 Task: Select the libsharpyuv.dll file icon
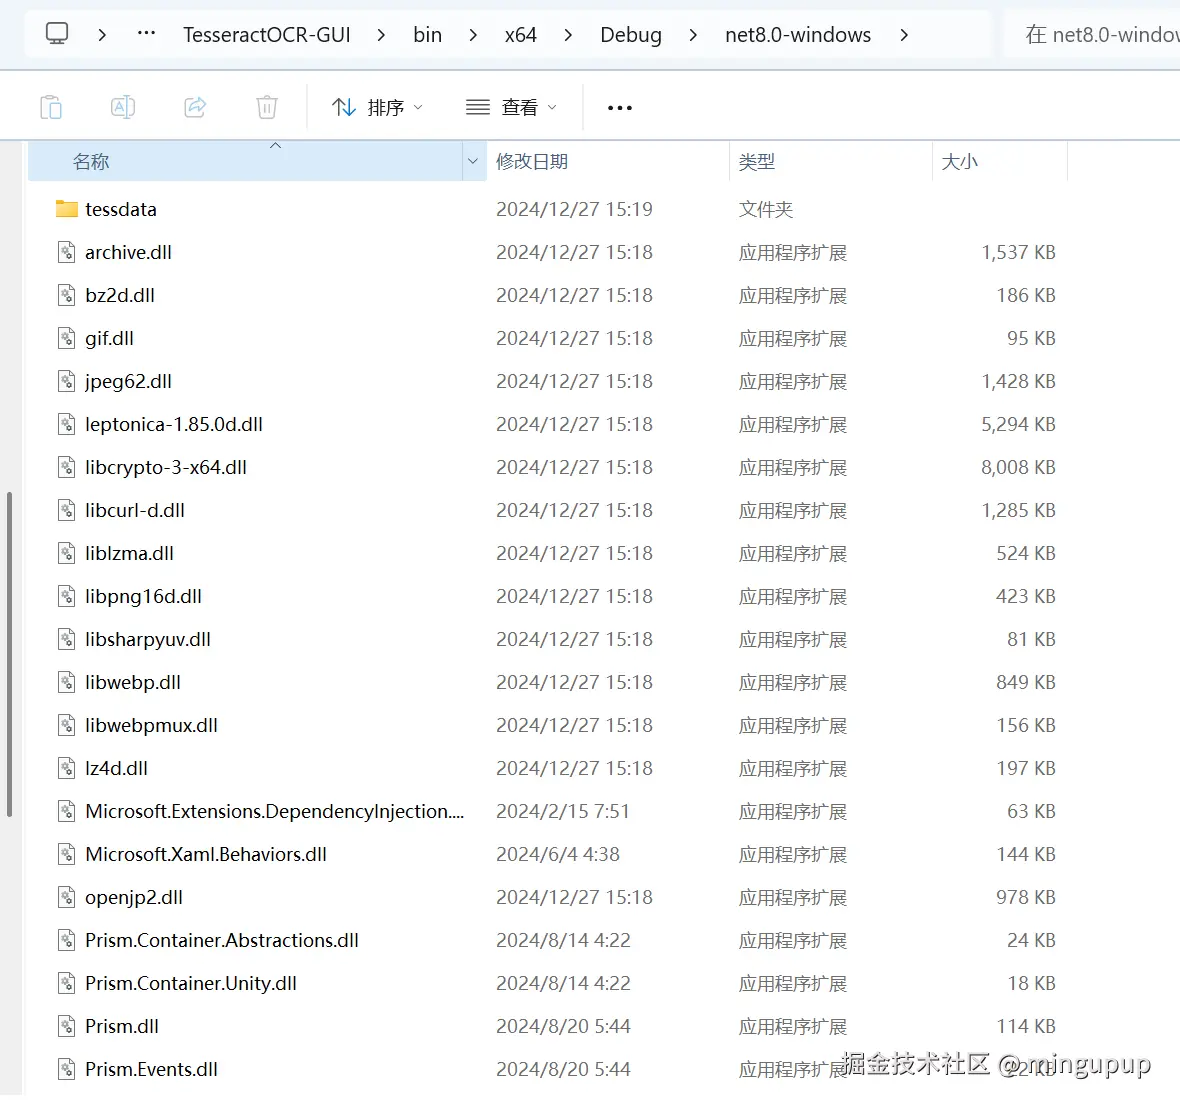[67, 639]
